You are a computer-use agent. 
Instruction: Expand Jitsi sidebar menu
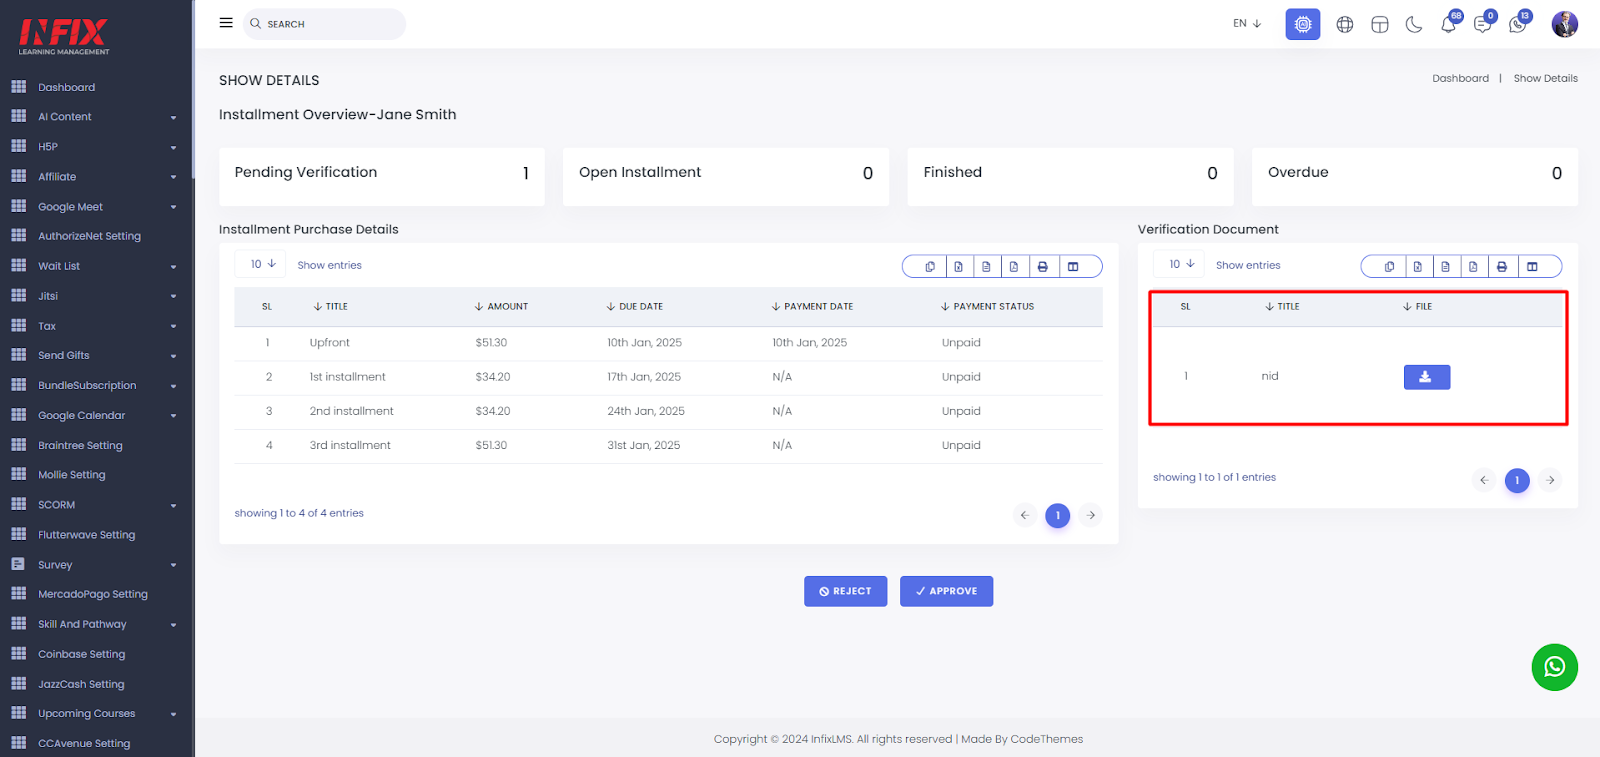tap(96, 296)
